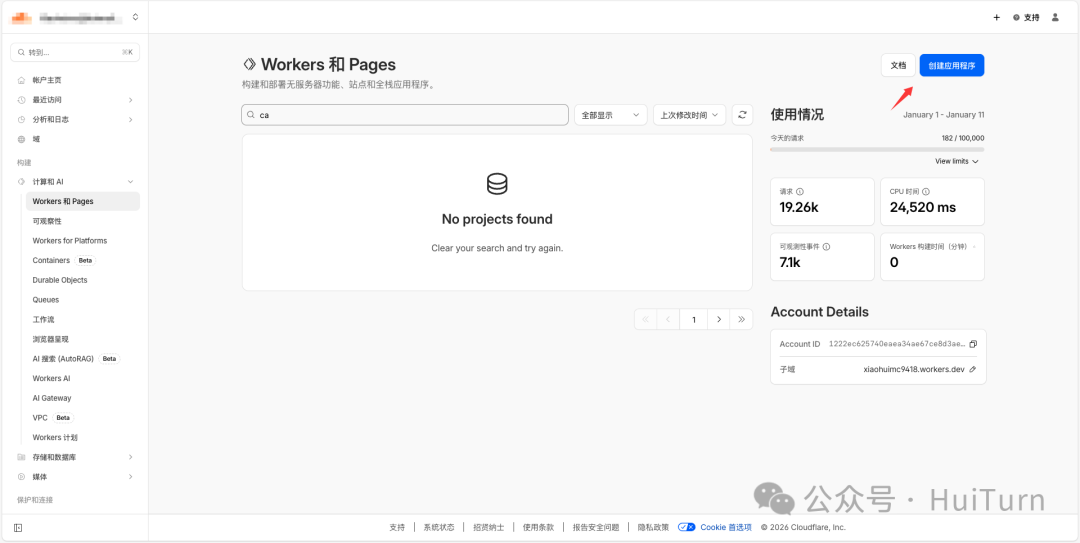This screenshot has width=1080, height=543.
Task: Click the 存储和数据库 folder icon
Action: pos(21,457)
